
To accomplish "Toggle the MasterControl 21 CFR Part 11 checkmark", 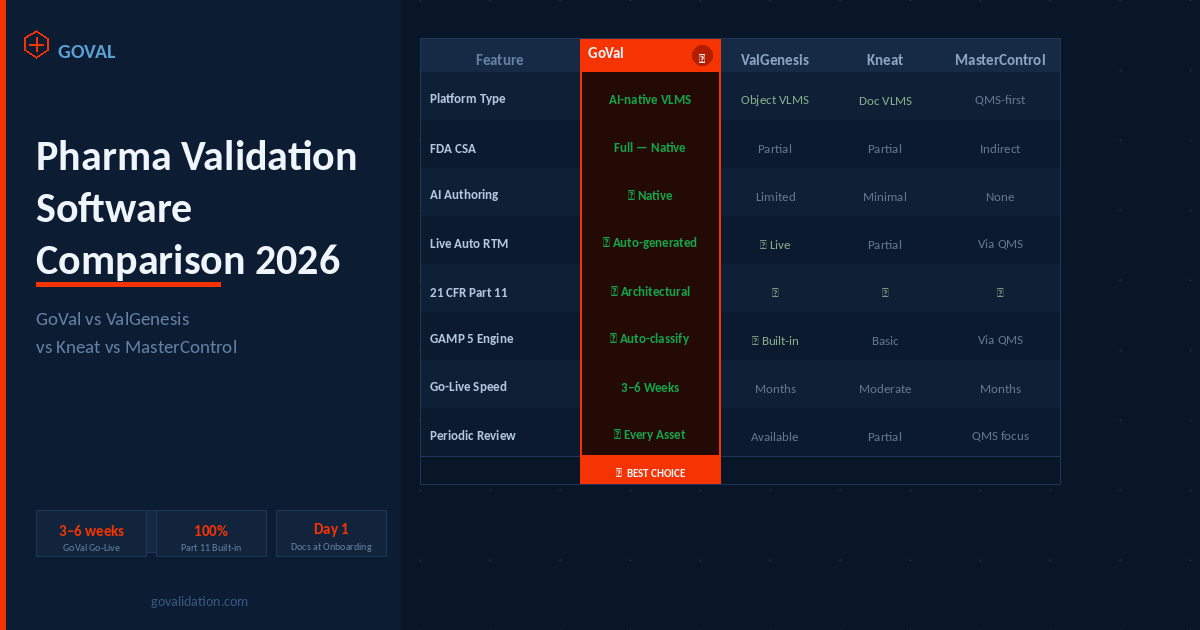I will (1000, 291).
